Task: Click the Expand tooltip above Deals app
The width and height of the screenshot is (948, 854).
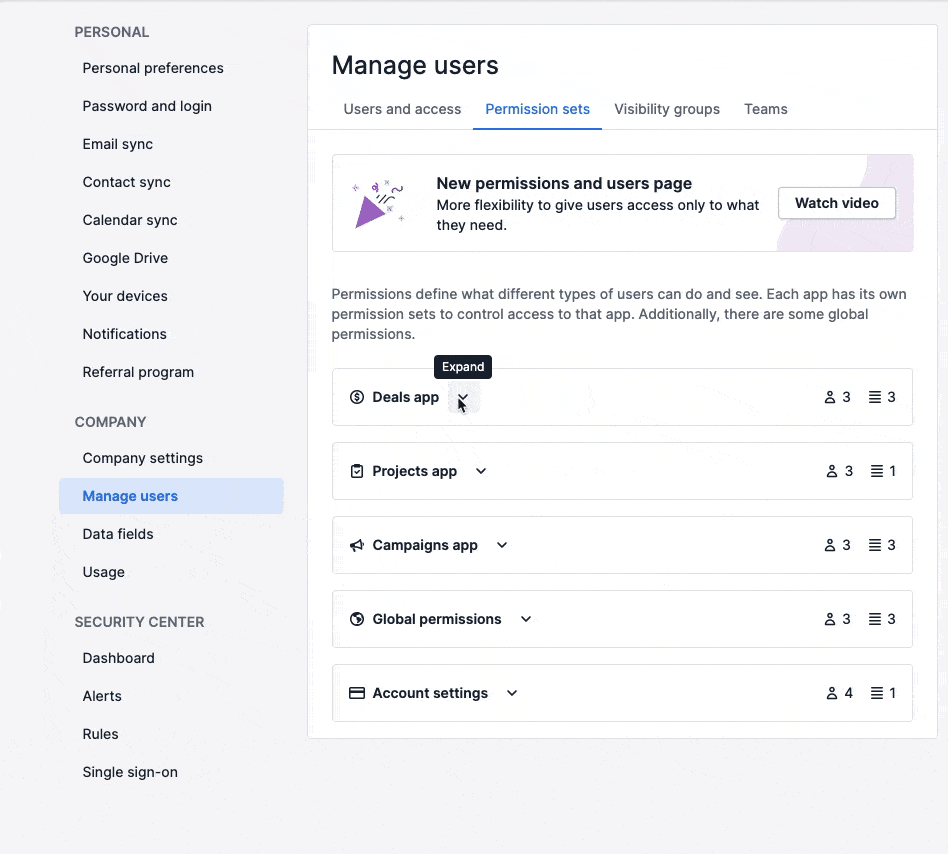Action: pos(462,367)
